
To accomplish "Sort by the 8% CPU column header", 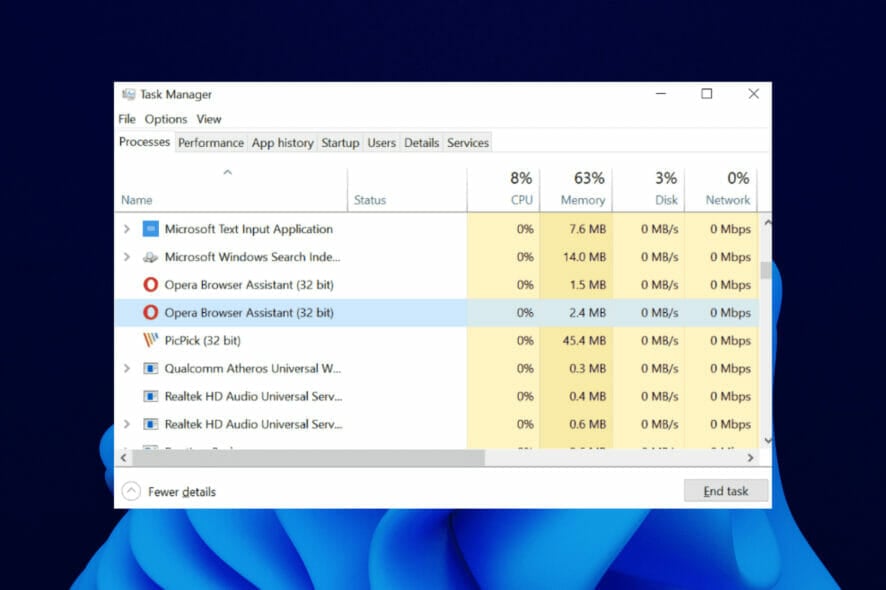I will pyautogui.click(x=503, y=190).
